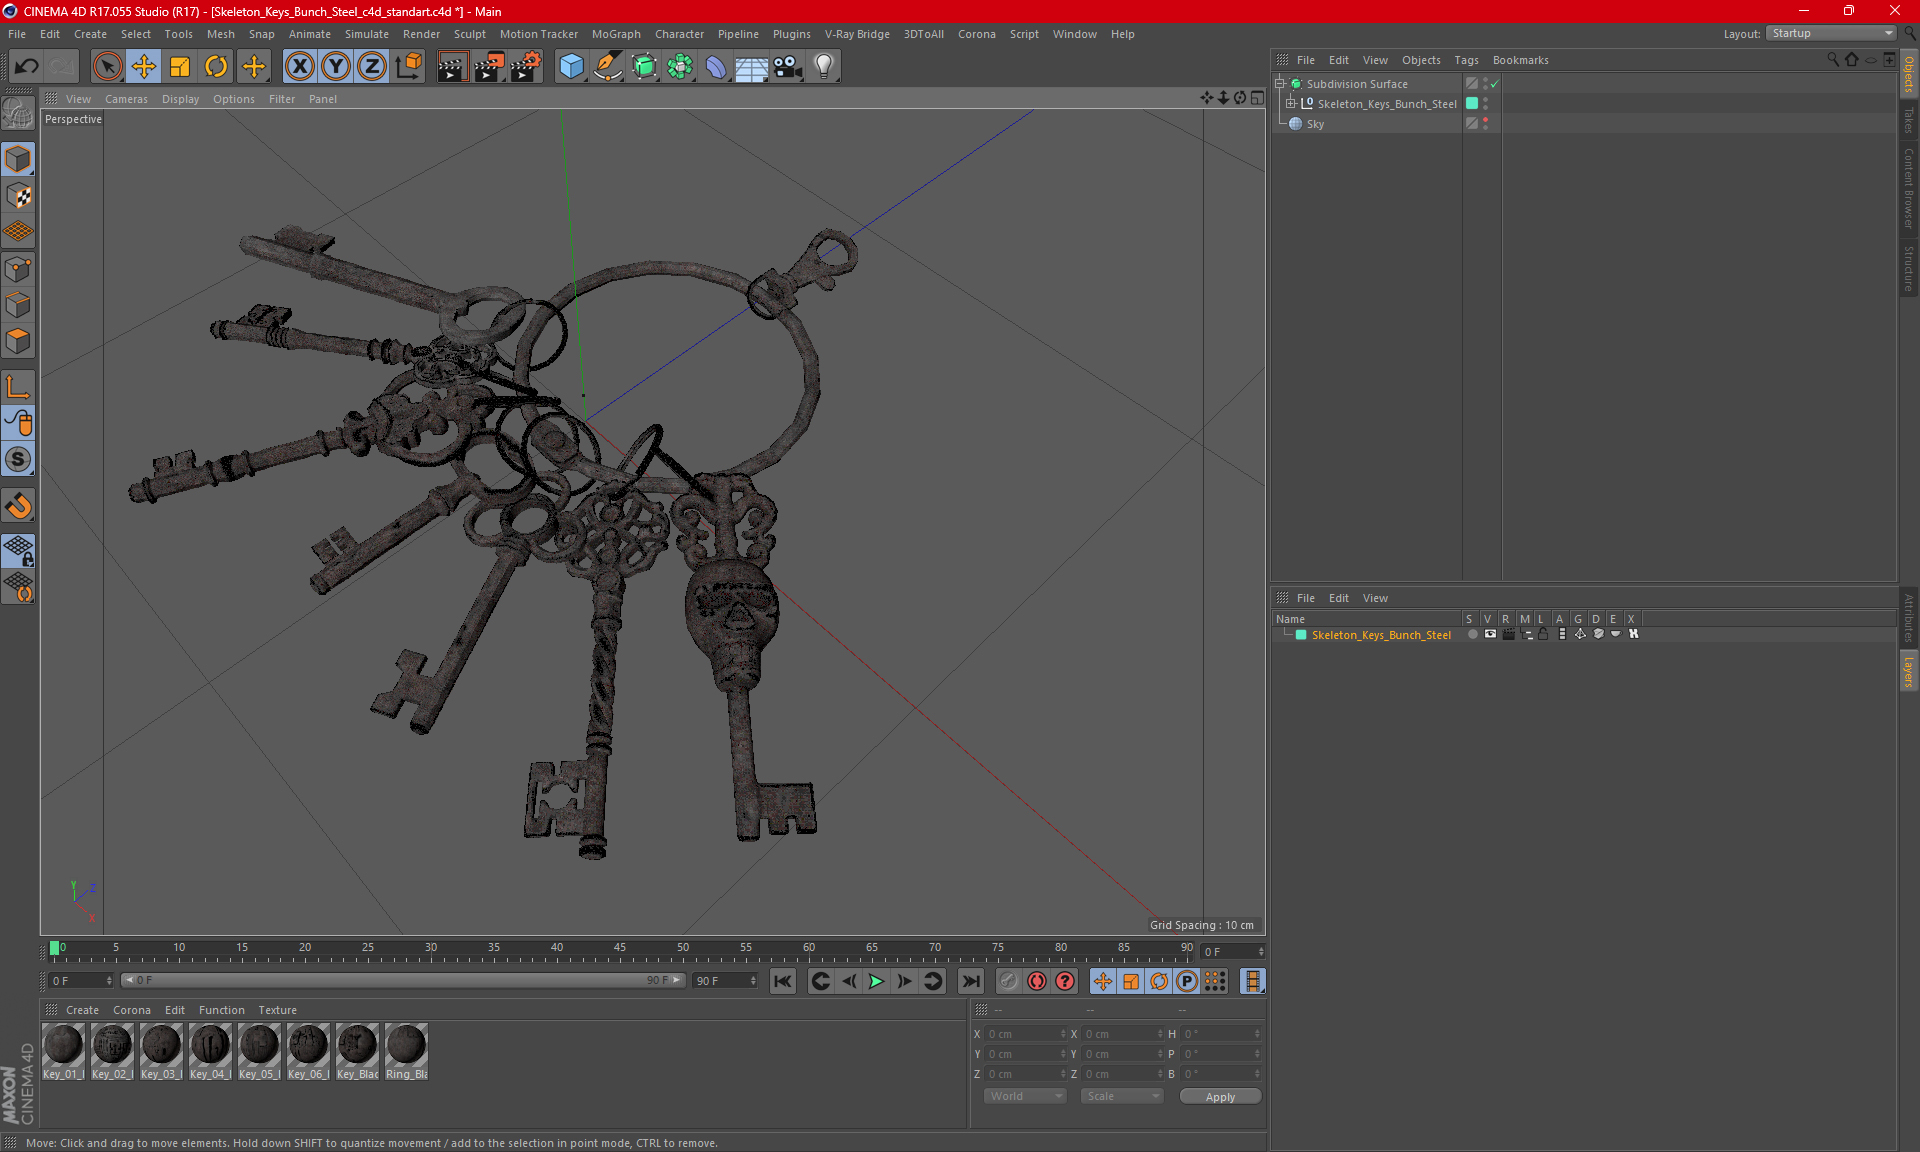Select Make Editable in left palette
This screenshot has height=1152, width=1920.
coord(18,114)
